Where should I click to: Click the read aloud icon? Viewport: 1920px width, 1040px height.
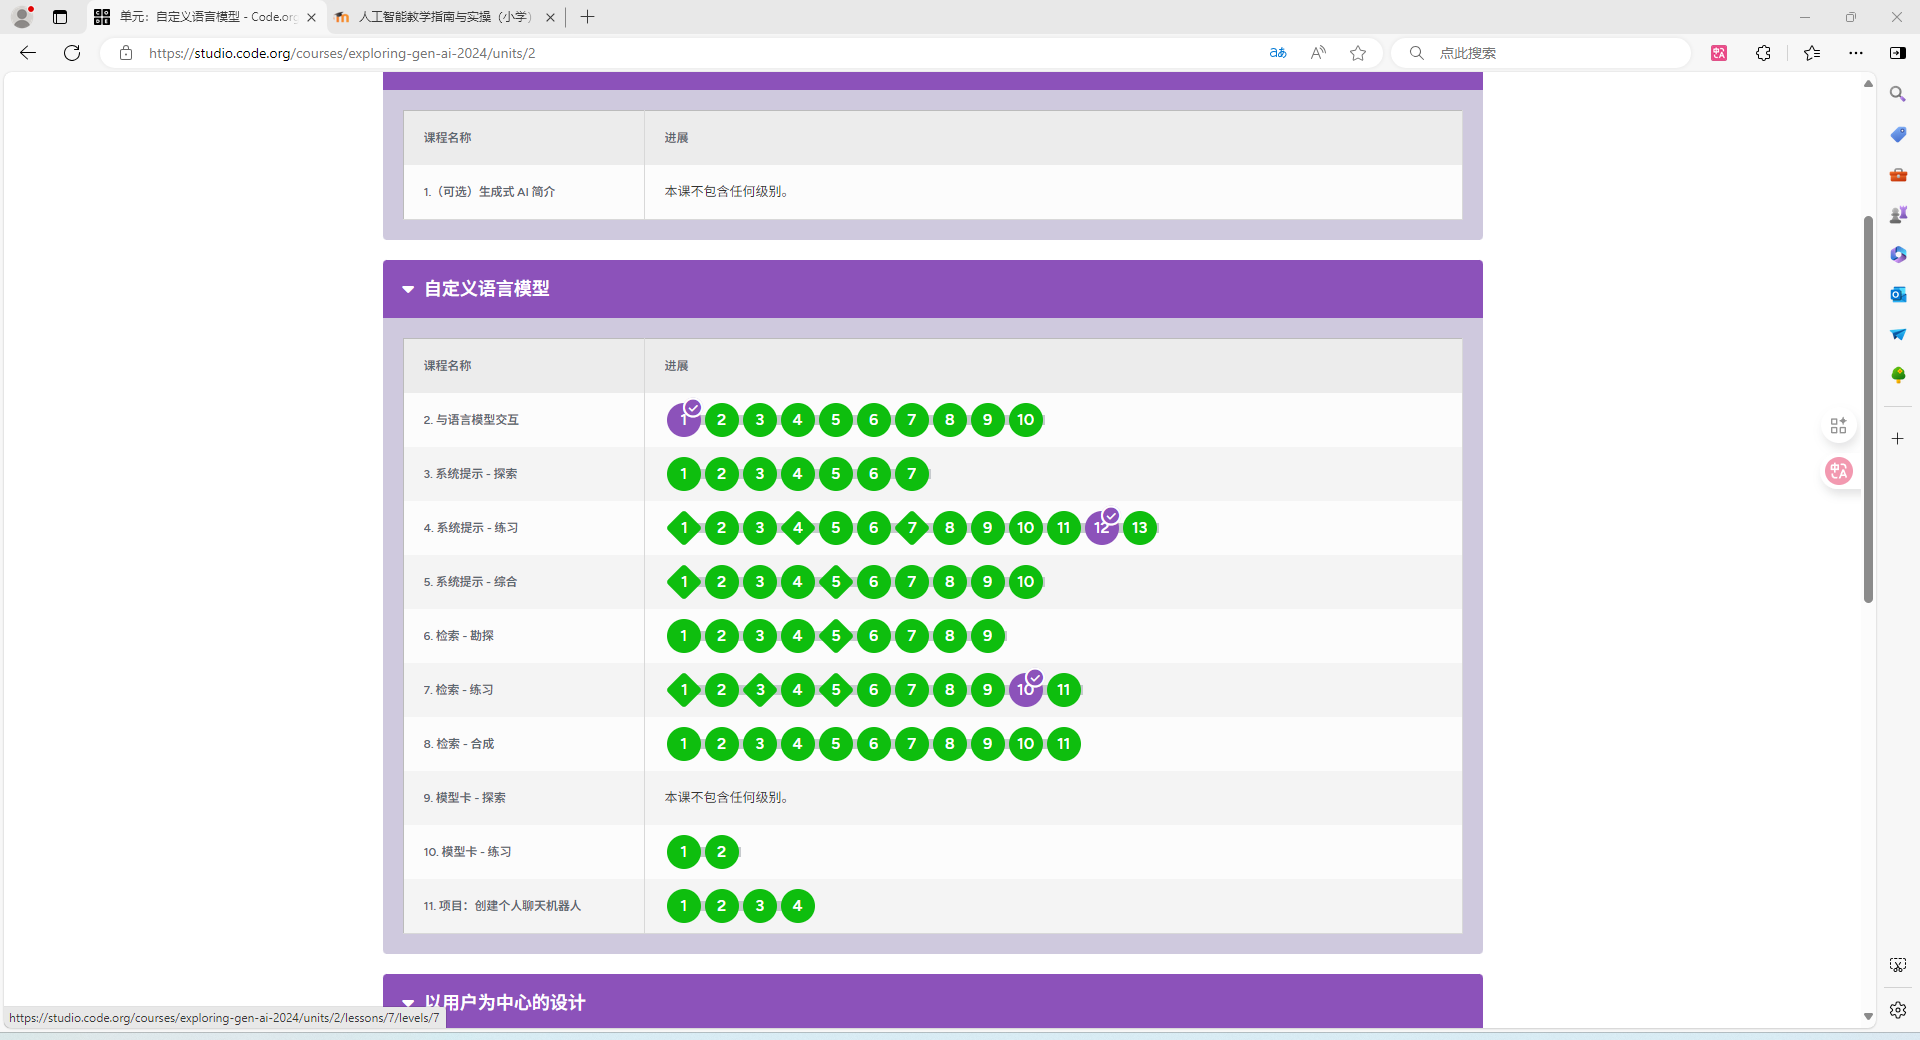pyautogui.click(x=1318, y=53)
